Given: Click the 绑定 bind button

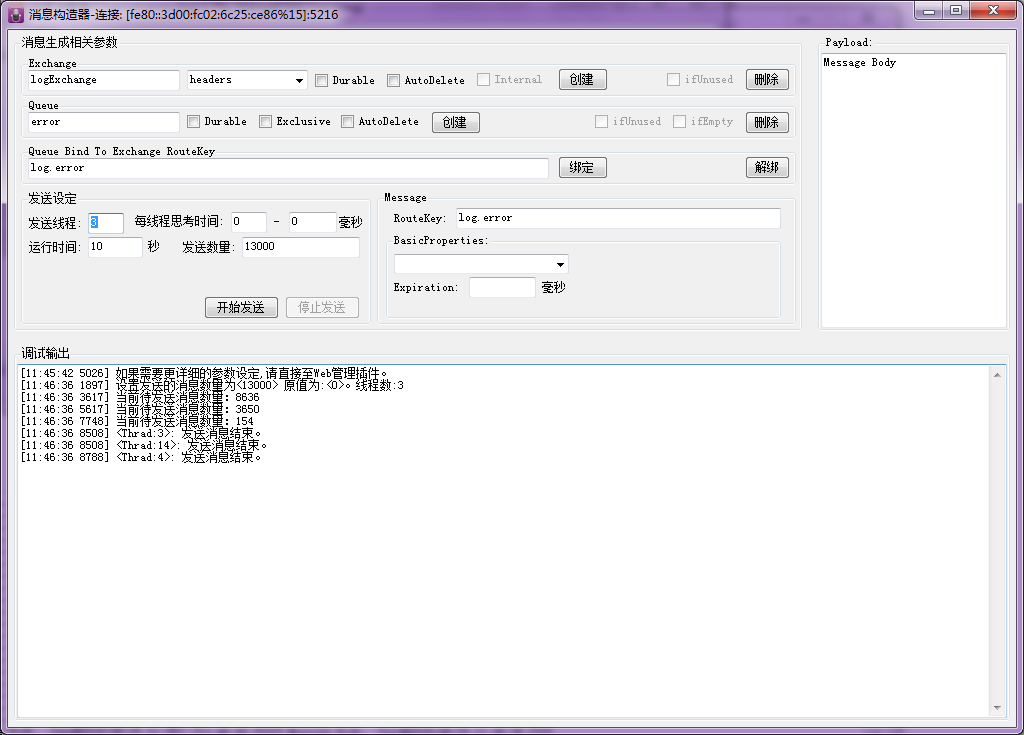Looking at the screenshot, I should coord(582,168).
